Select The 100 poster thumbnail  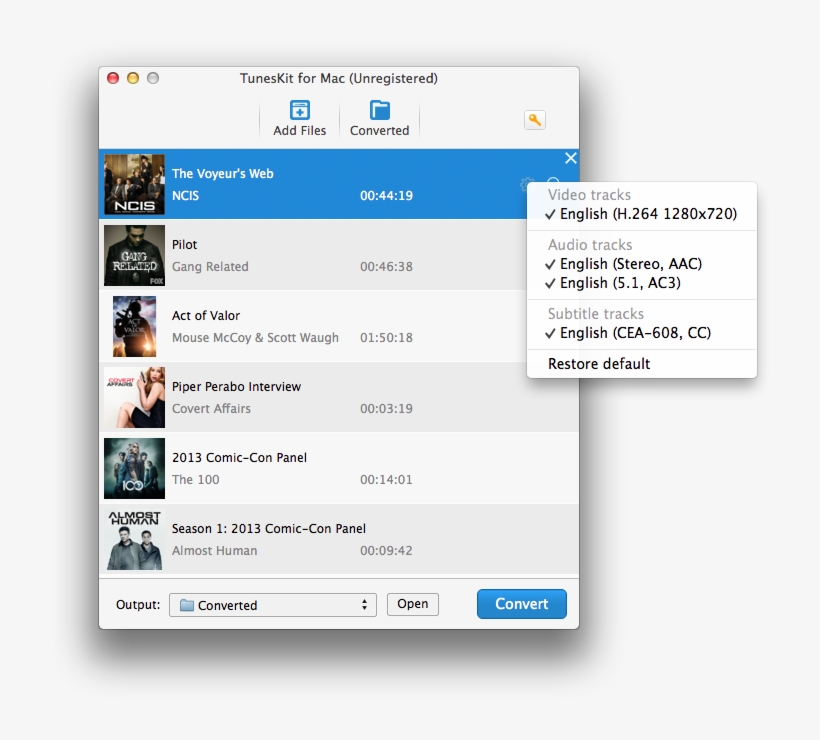coord(134,469)
